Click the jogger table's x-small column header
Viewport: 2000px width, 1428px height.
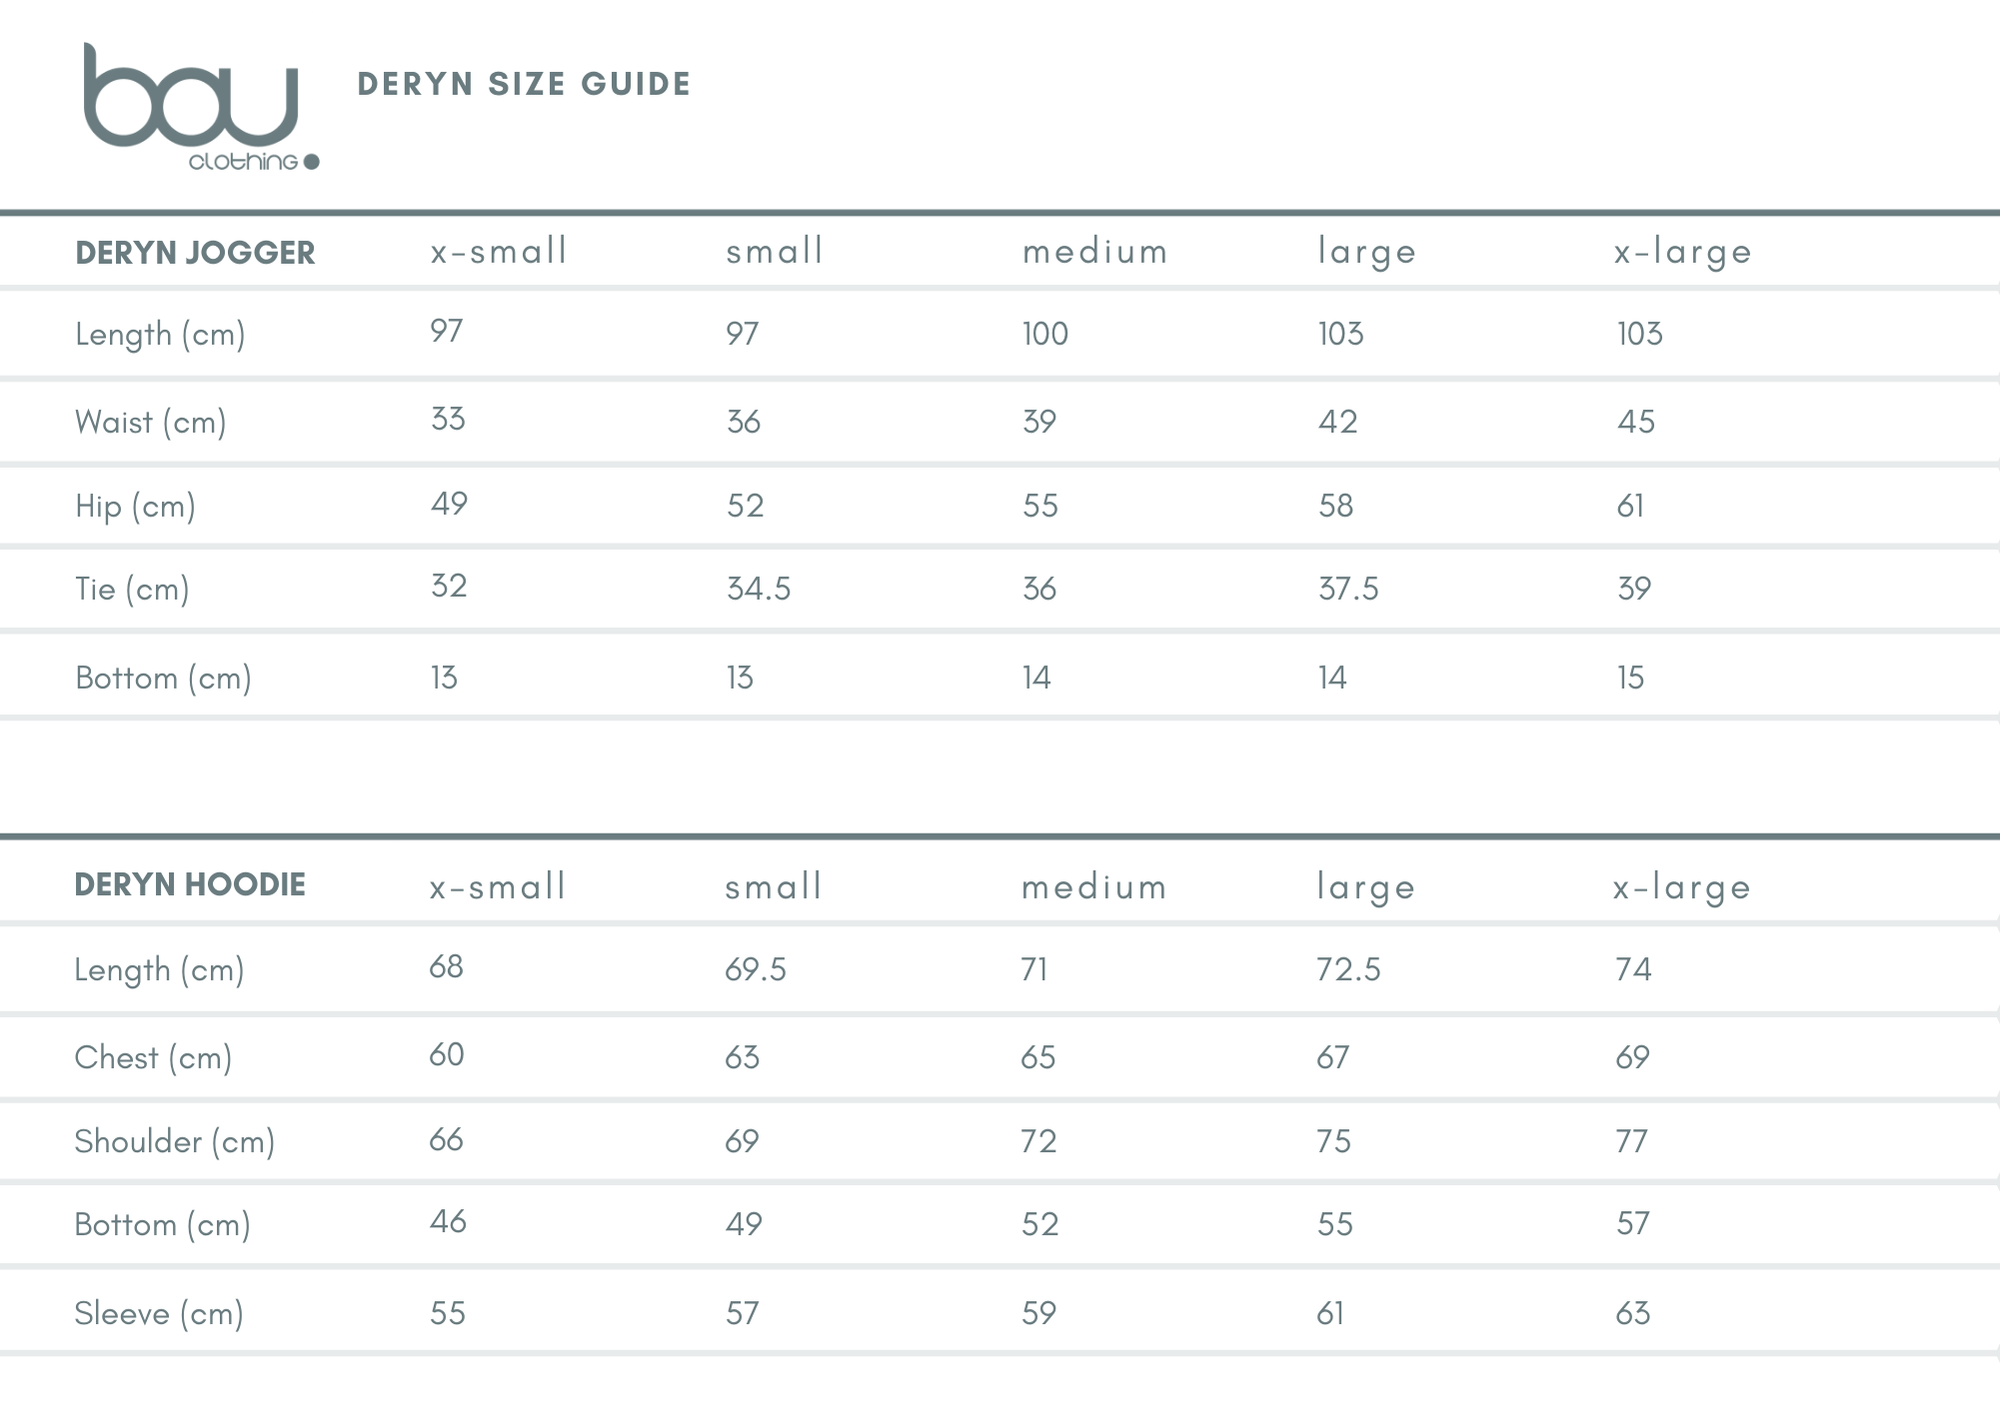pos(499,251)
